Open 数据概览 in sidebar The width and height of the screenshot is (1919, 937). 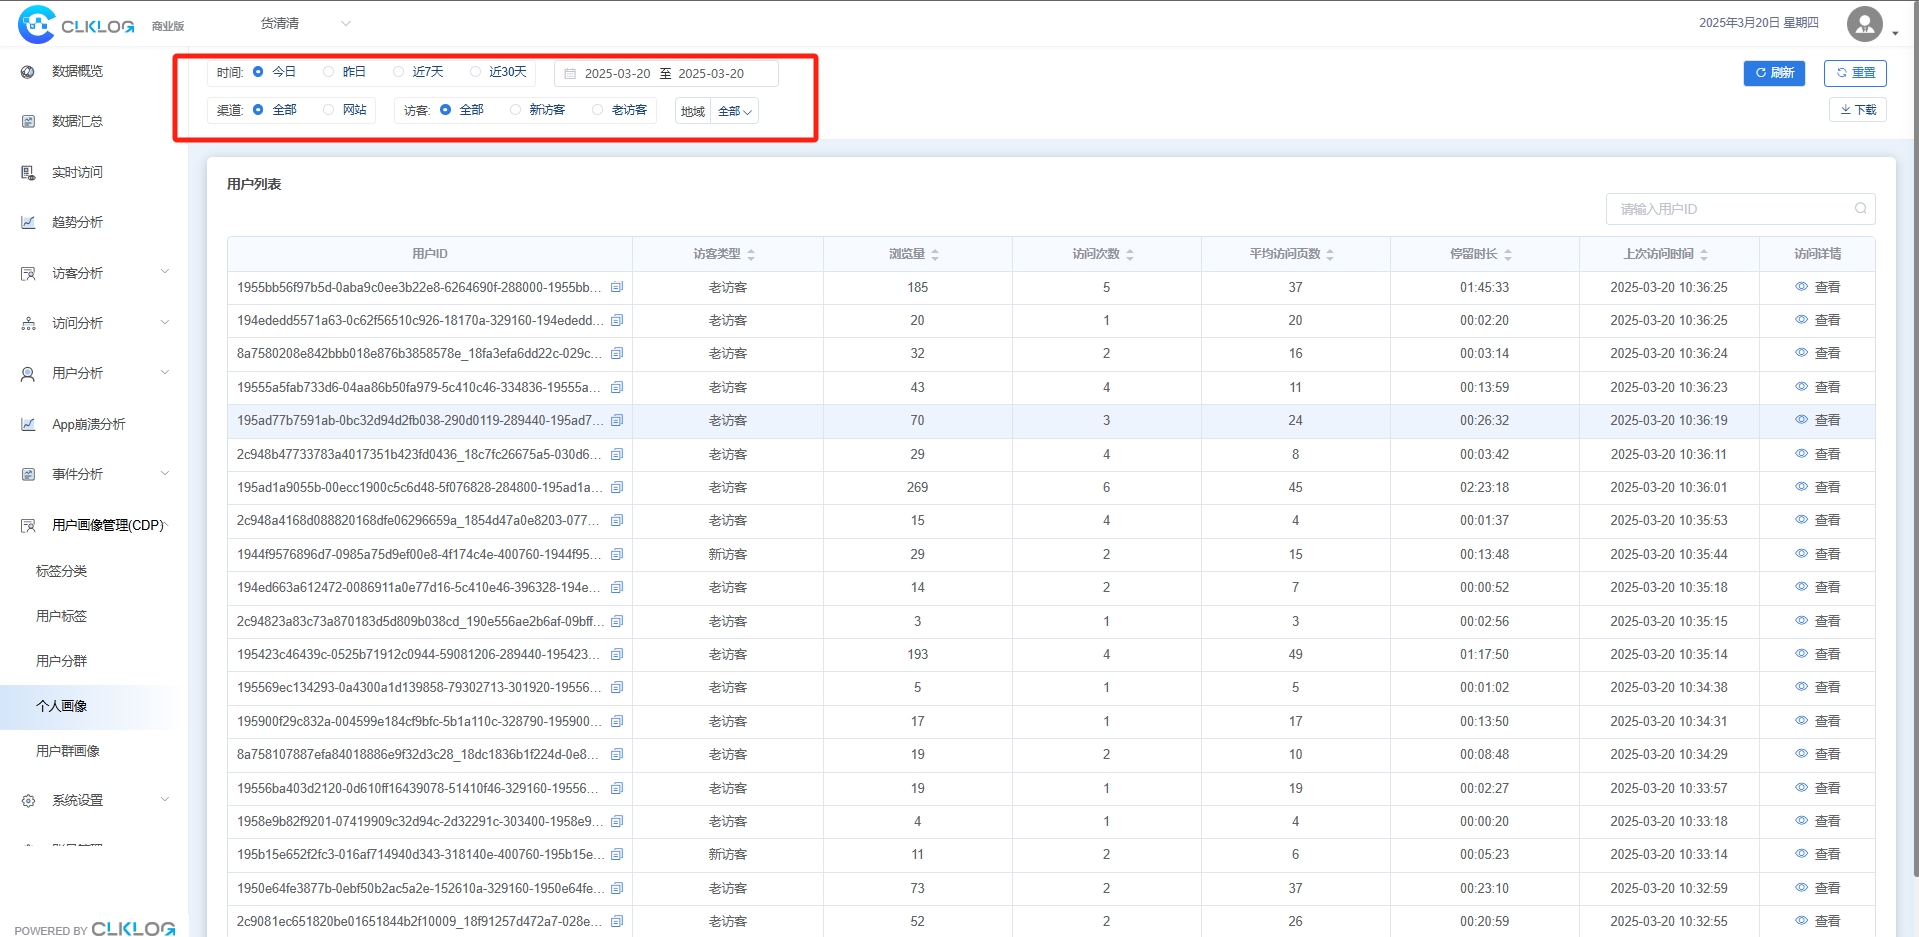pos(77,71)
